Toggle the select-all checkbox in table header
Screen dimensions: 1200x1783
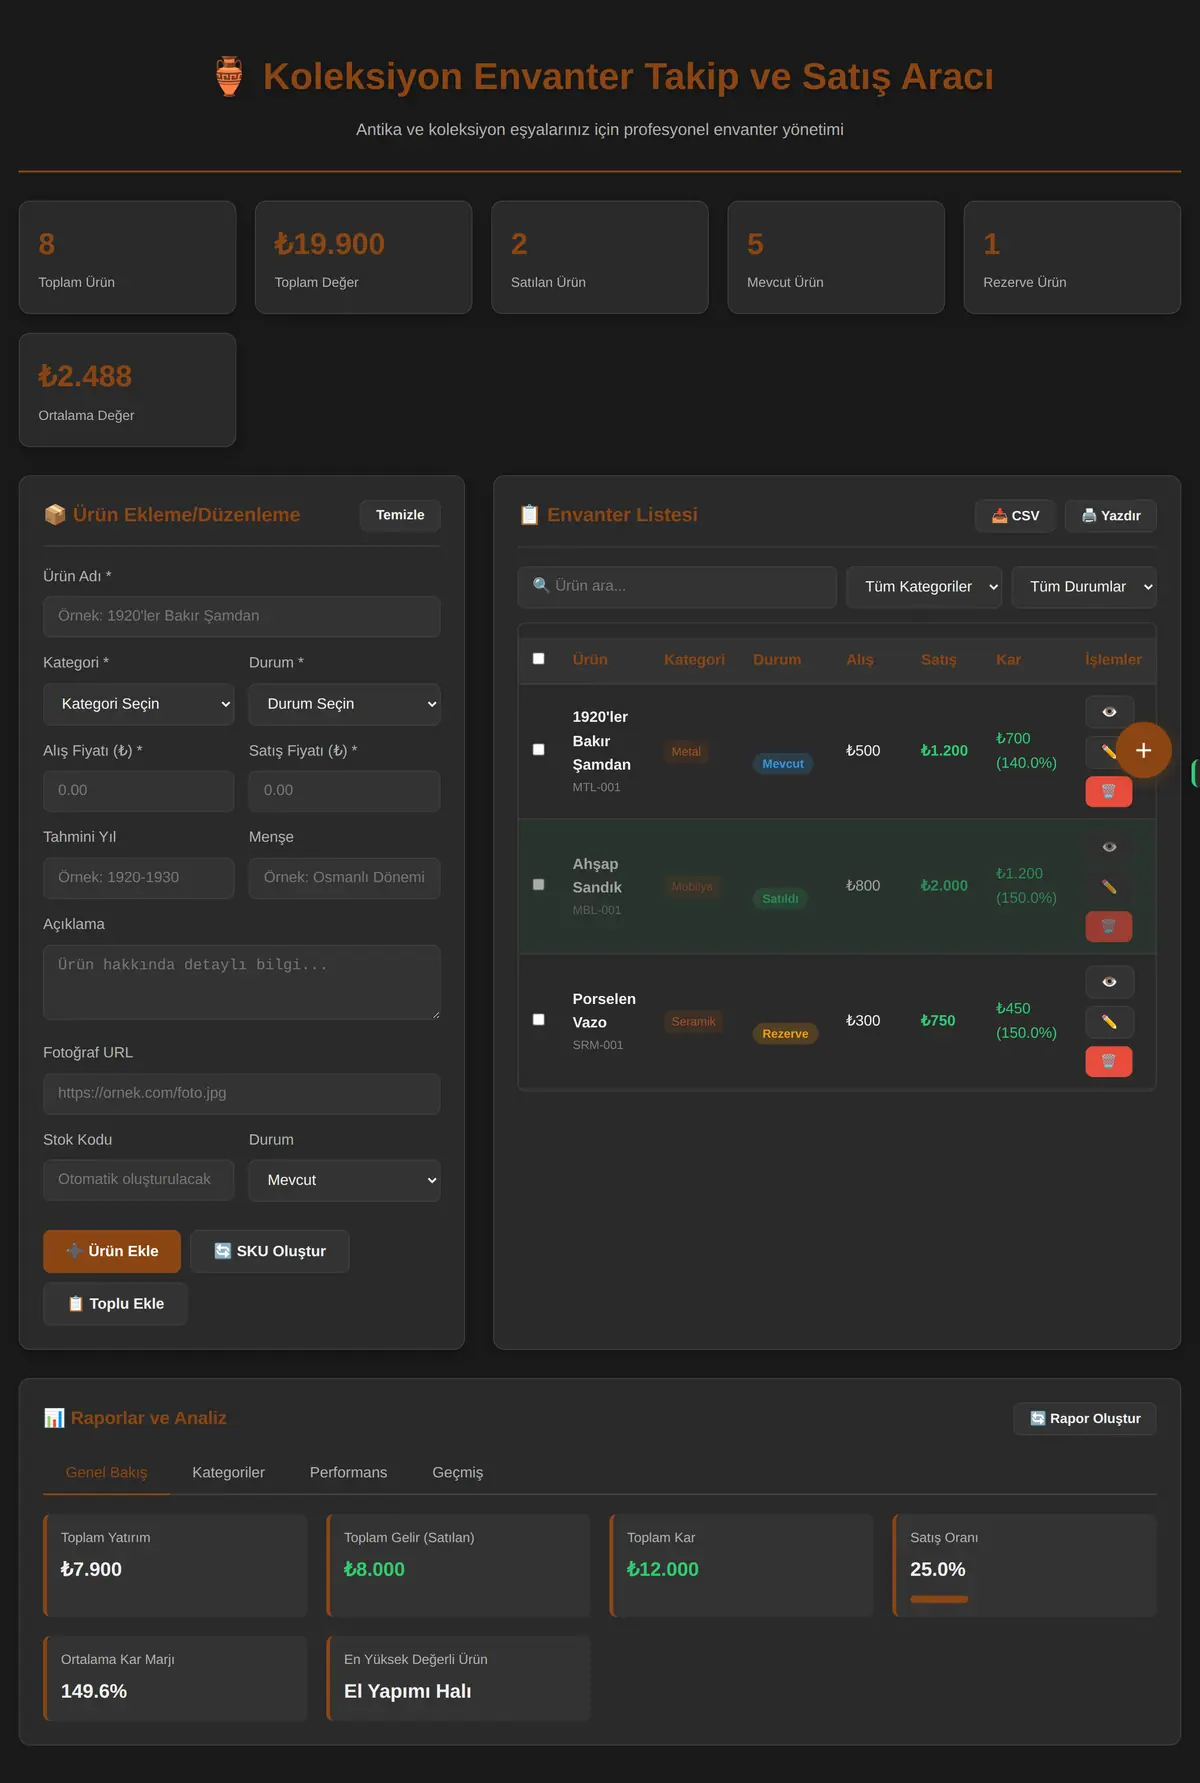[x=539, y=659]
